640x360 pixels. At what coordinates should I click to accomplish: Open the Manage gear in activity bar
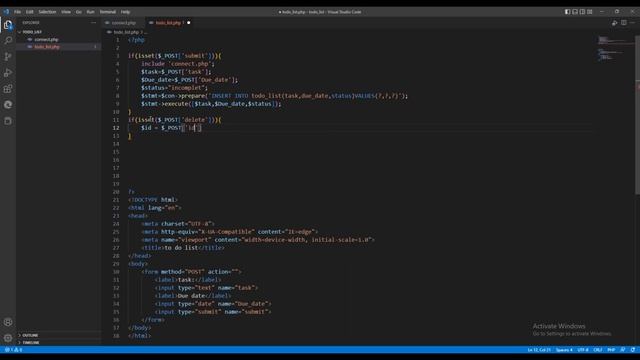(x=8, y=338)
